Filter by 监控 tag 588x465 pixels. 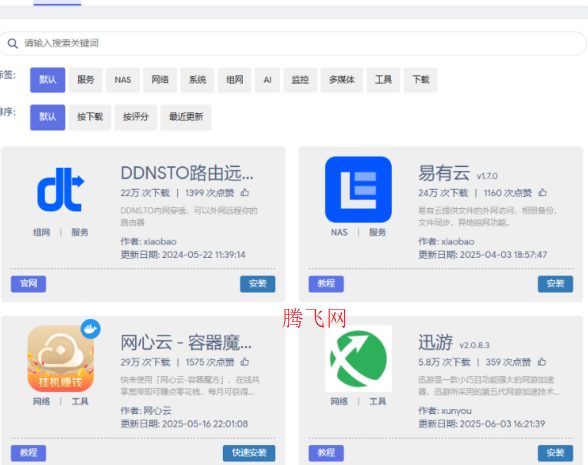tap(300, 80)
